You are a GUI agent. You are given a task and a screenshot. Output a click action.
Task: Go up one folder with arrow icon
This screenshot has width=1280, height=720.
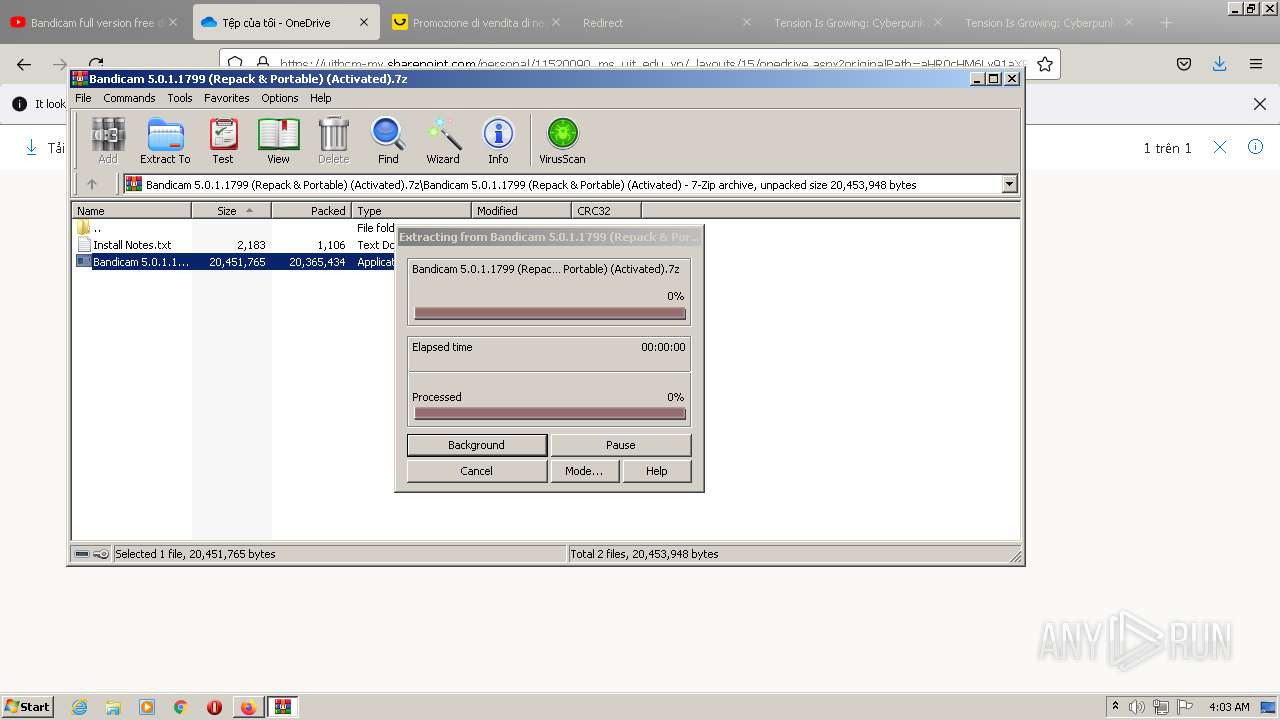92,184
